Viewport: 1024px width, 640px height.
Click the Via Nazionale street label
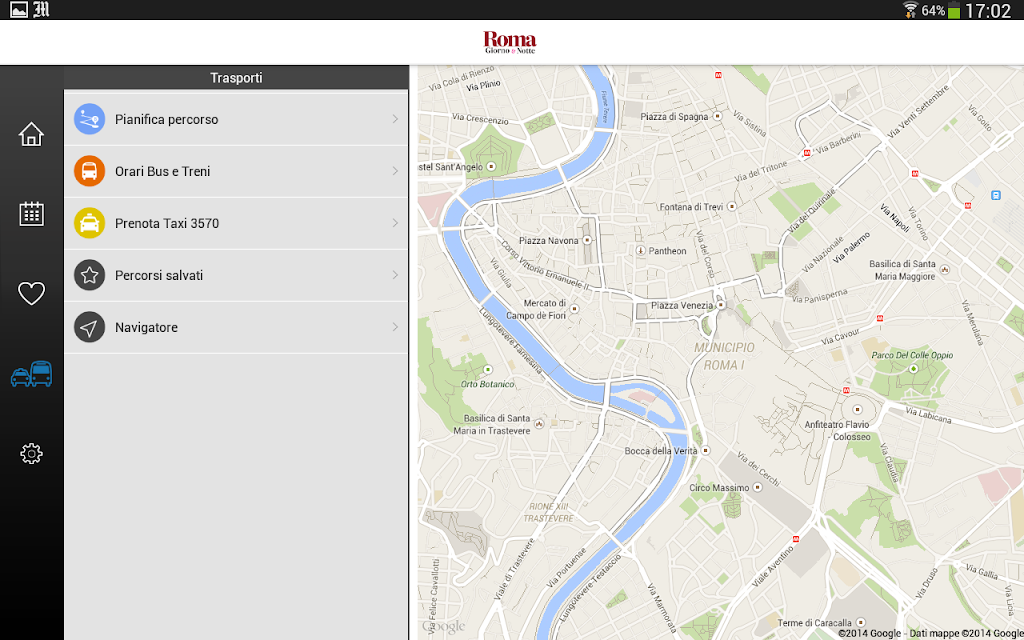click(822, 254)
